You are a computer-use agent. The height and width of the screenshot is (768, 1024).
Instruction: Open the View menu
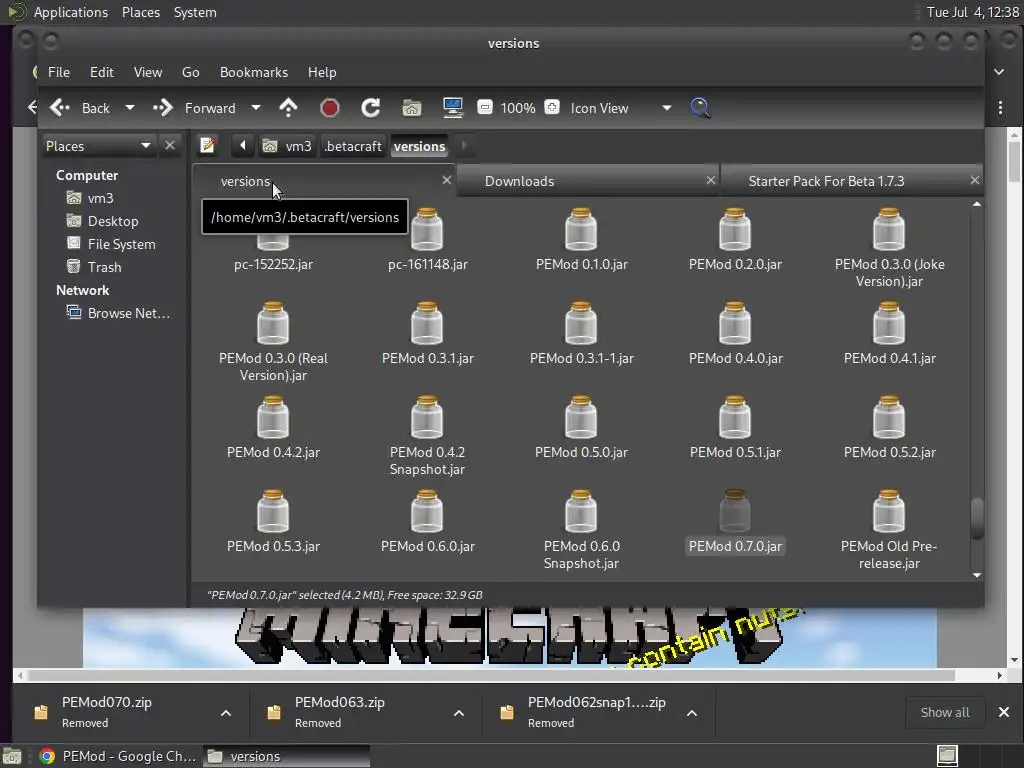[x=148, y=72]
